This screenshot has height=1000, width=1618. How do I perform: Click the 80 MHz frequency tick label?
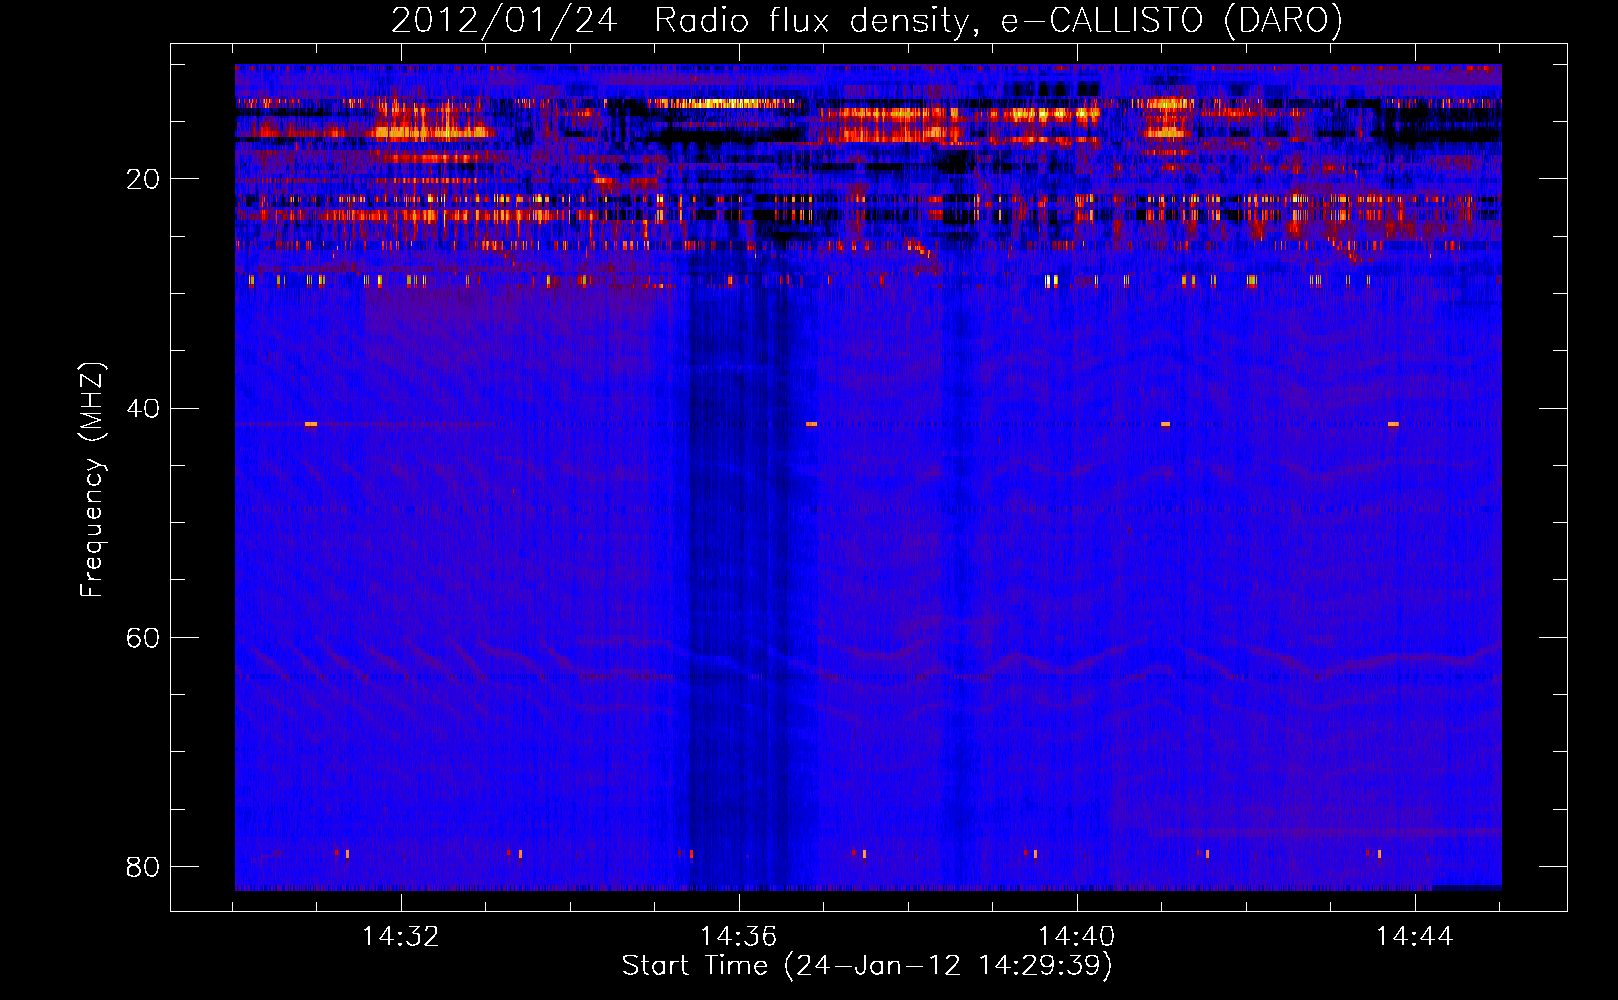pyautogui.click(x=143, y=866)
